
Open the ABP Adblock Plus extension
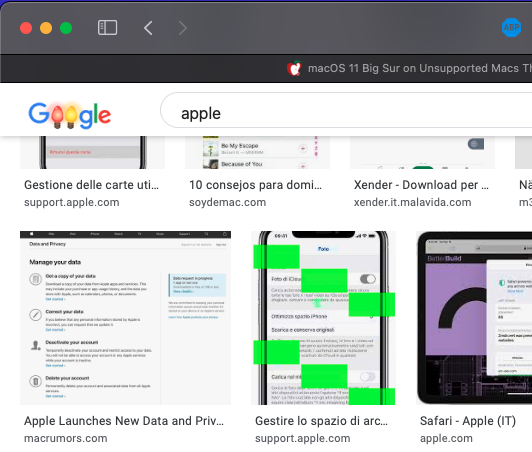point(511,27)
